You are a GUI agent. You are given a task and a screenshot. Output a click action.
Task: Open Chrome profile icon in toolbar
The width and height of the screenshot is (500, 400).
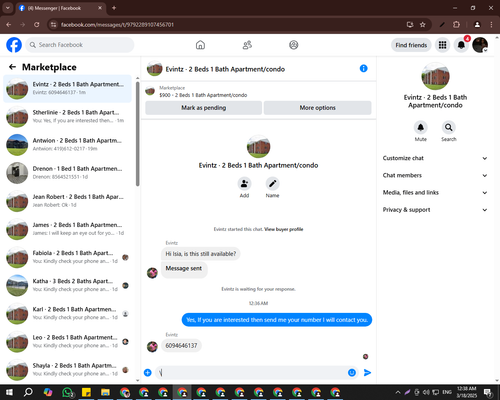[477, 25]
